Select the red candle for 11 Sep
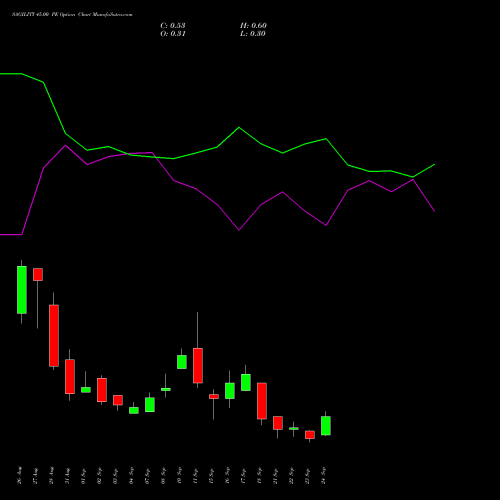The image size is (500, 500). click(x=198, y=366)
